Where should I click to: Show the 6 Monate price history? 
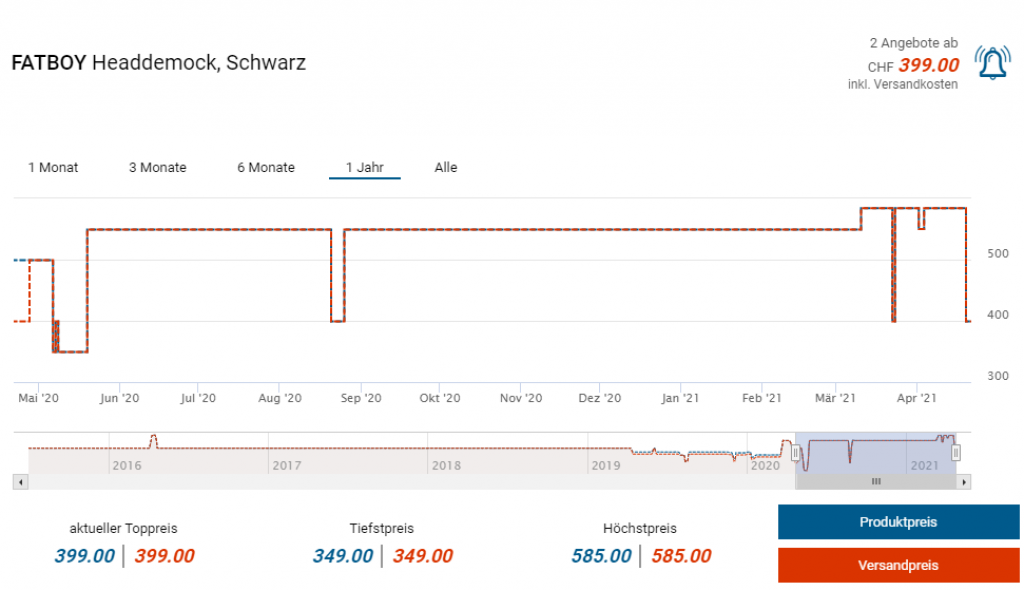coord(266,167)
